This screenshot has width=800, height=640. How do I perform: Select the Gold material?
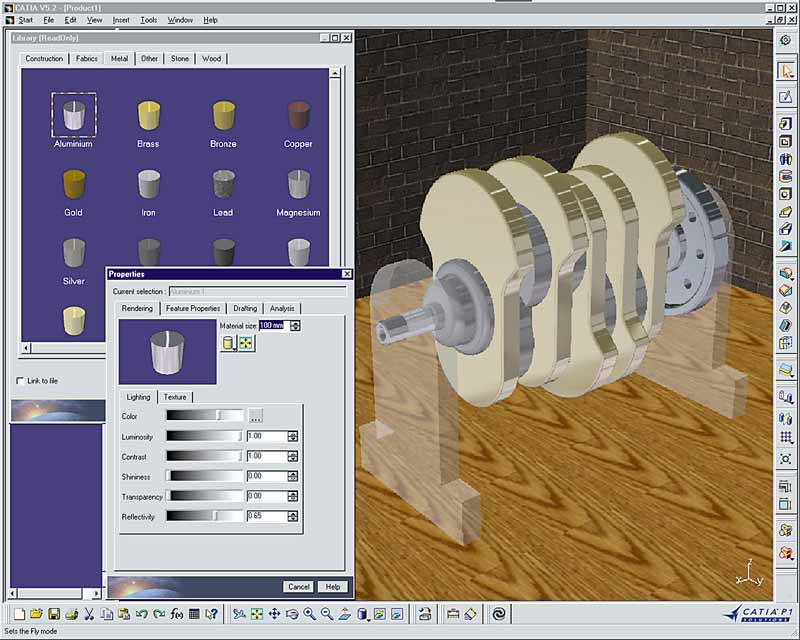(x=73, y=192)
